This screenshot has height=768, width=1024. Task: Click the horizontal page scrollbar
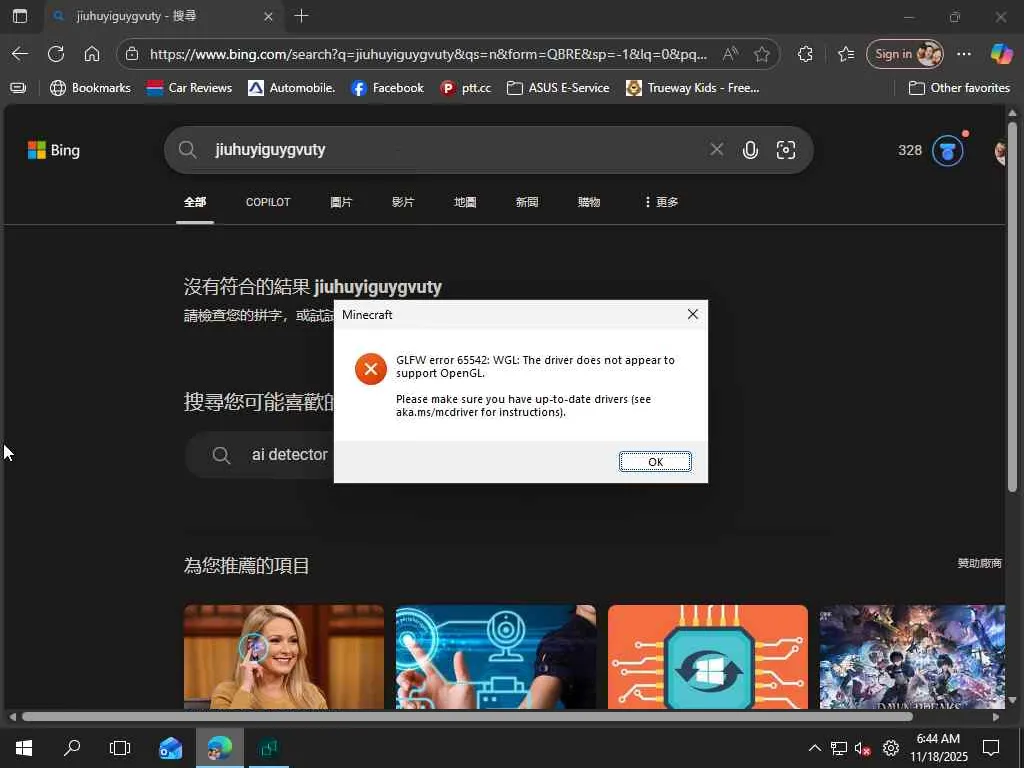tap(467, 716)
